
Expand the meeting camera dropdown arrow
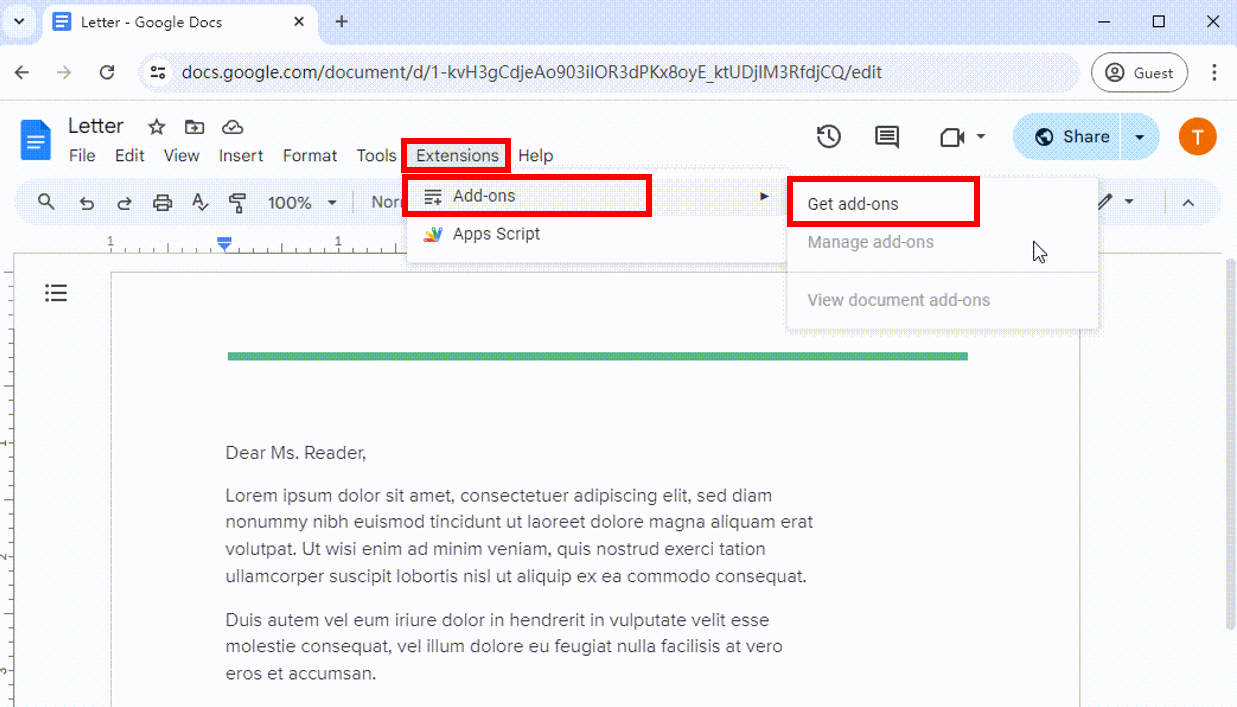981,137
